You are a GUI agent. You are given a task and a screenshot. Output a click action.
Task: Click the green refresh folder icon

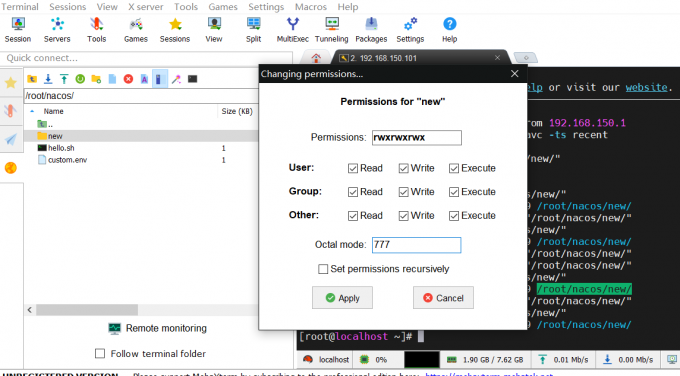(x=80, y=79)
